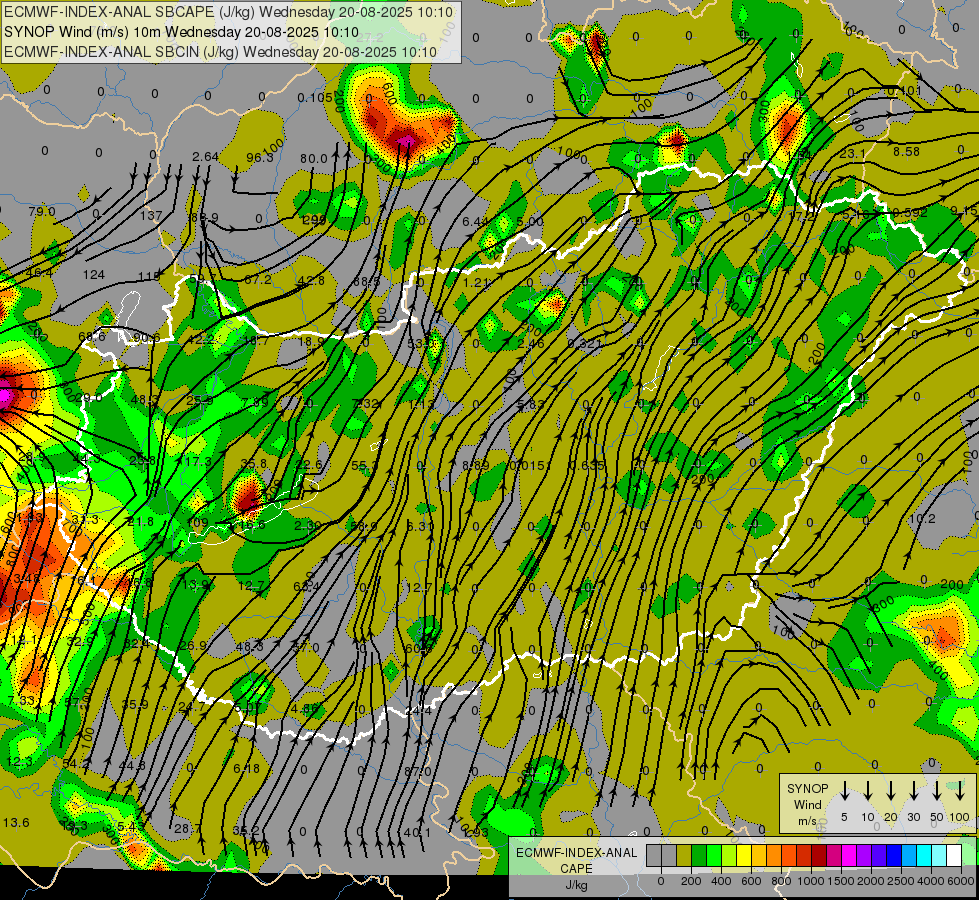
Task: Pick the olive swatch in CAPE legend
Action: [x=684, y=856]
